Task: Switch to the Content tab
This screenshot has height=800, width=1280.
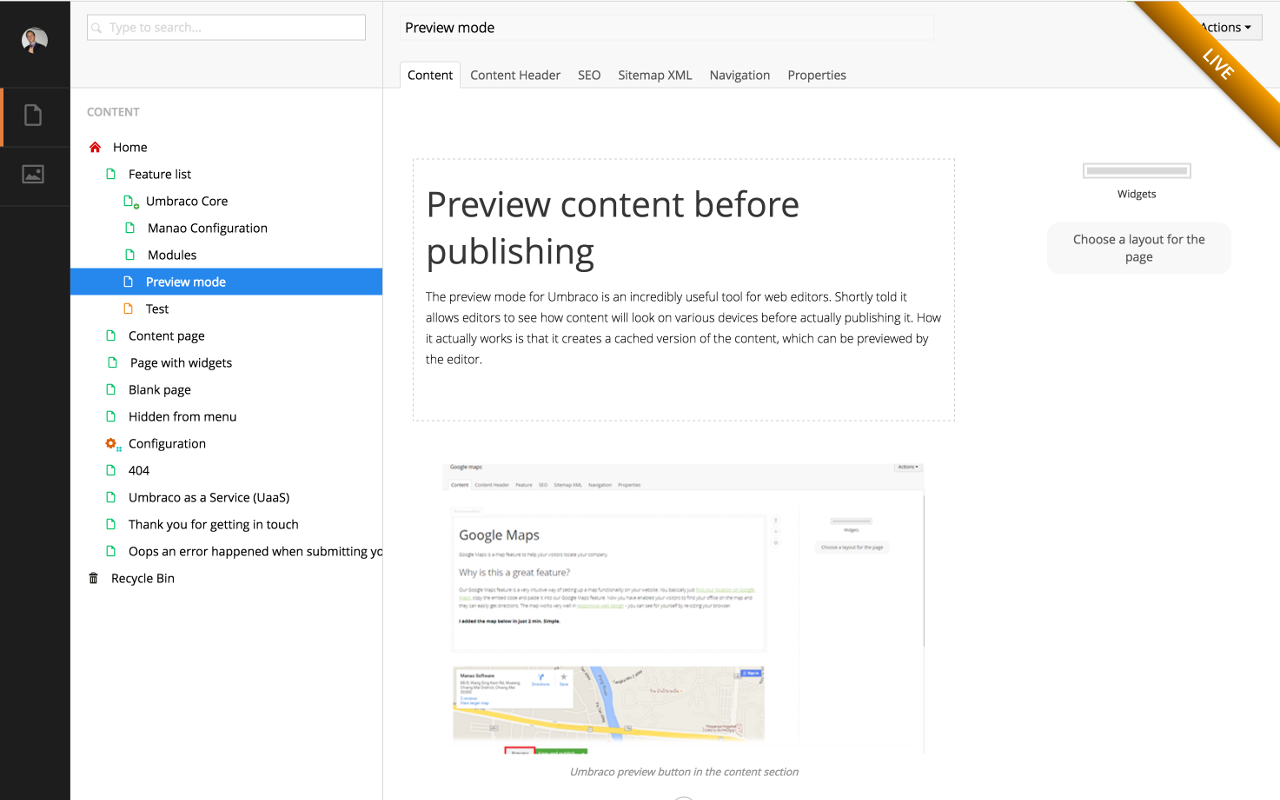Action: (x=430, y=75)
